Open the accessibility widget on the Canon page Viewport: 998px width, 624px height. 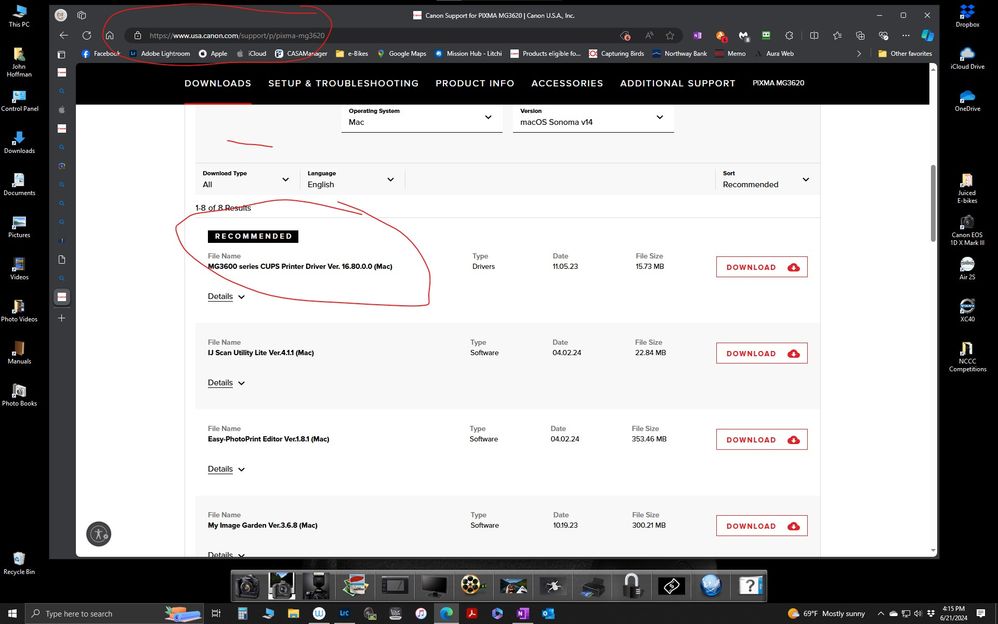coord(98,534)
